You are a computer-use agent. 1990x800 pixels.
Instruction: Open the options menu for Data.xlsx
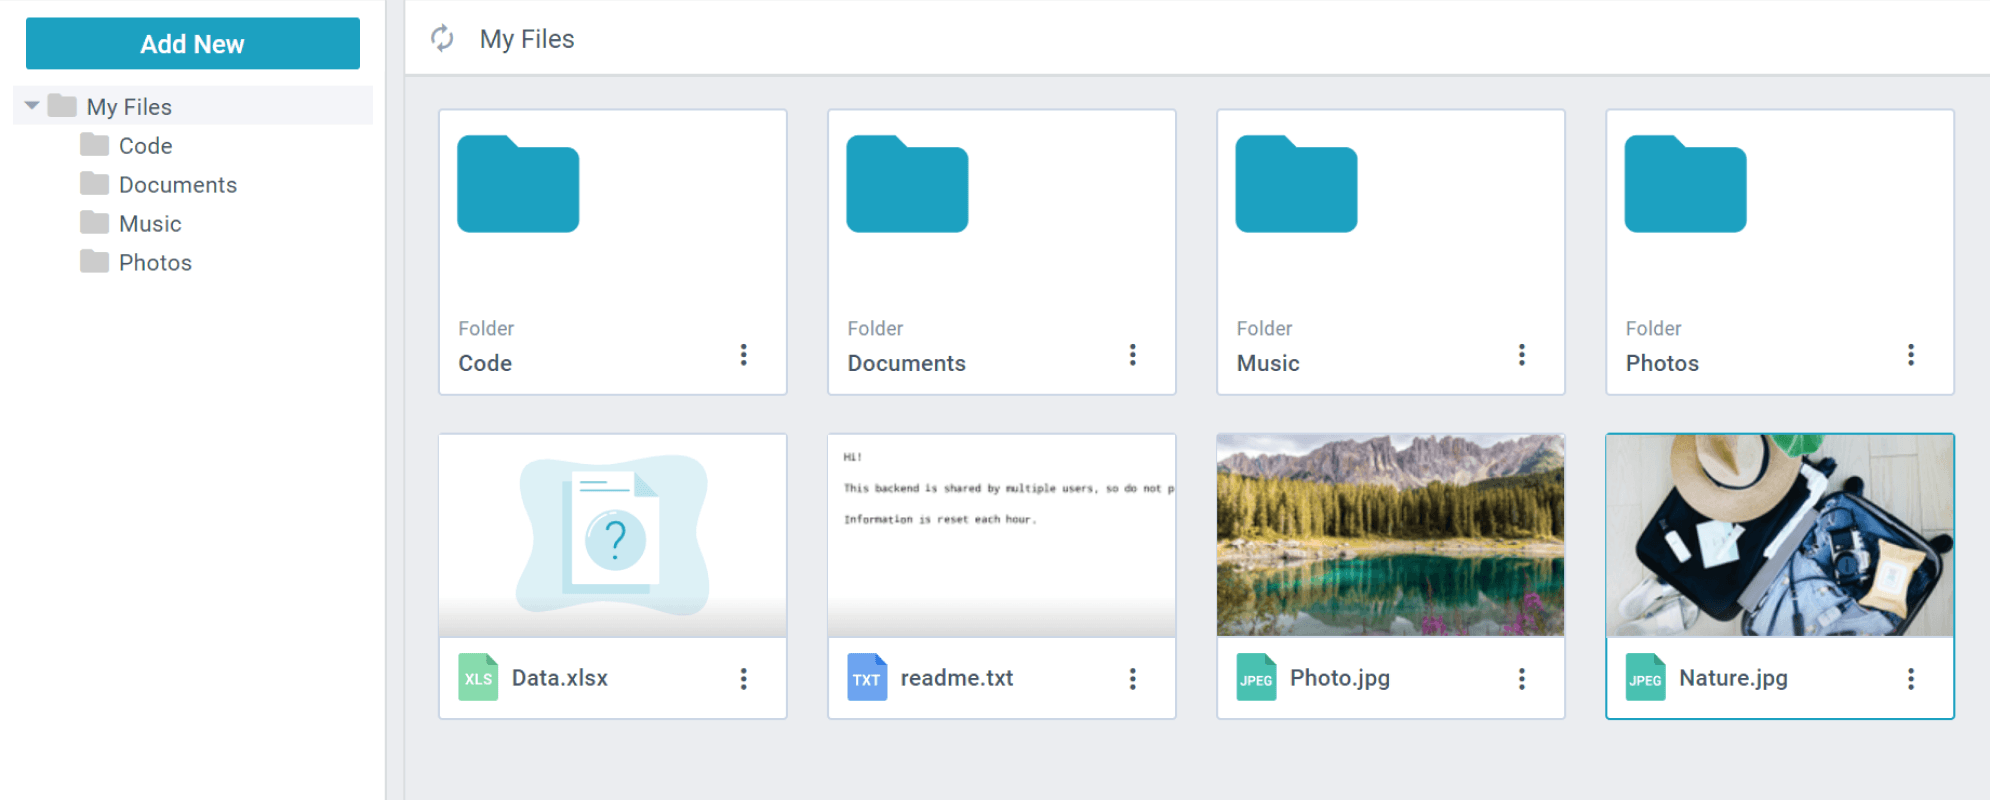pos(743,679)
